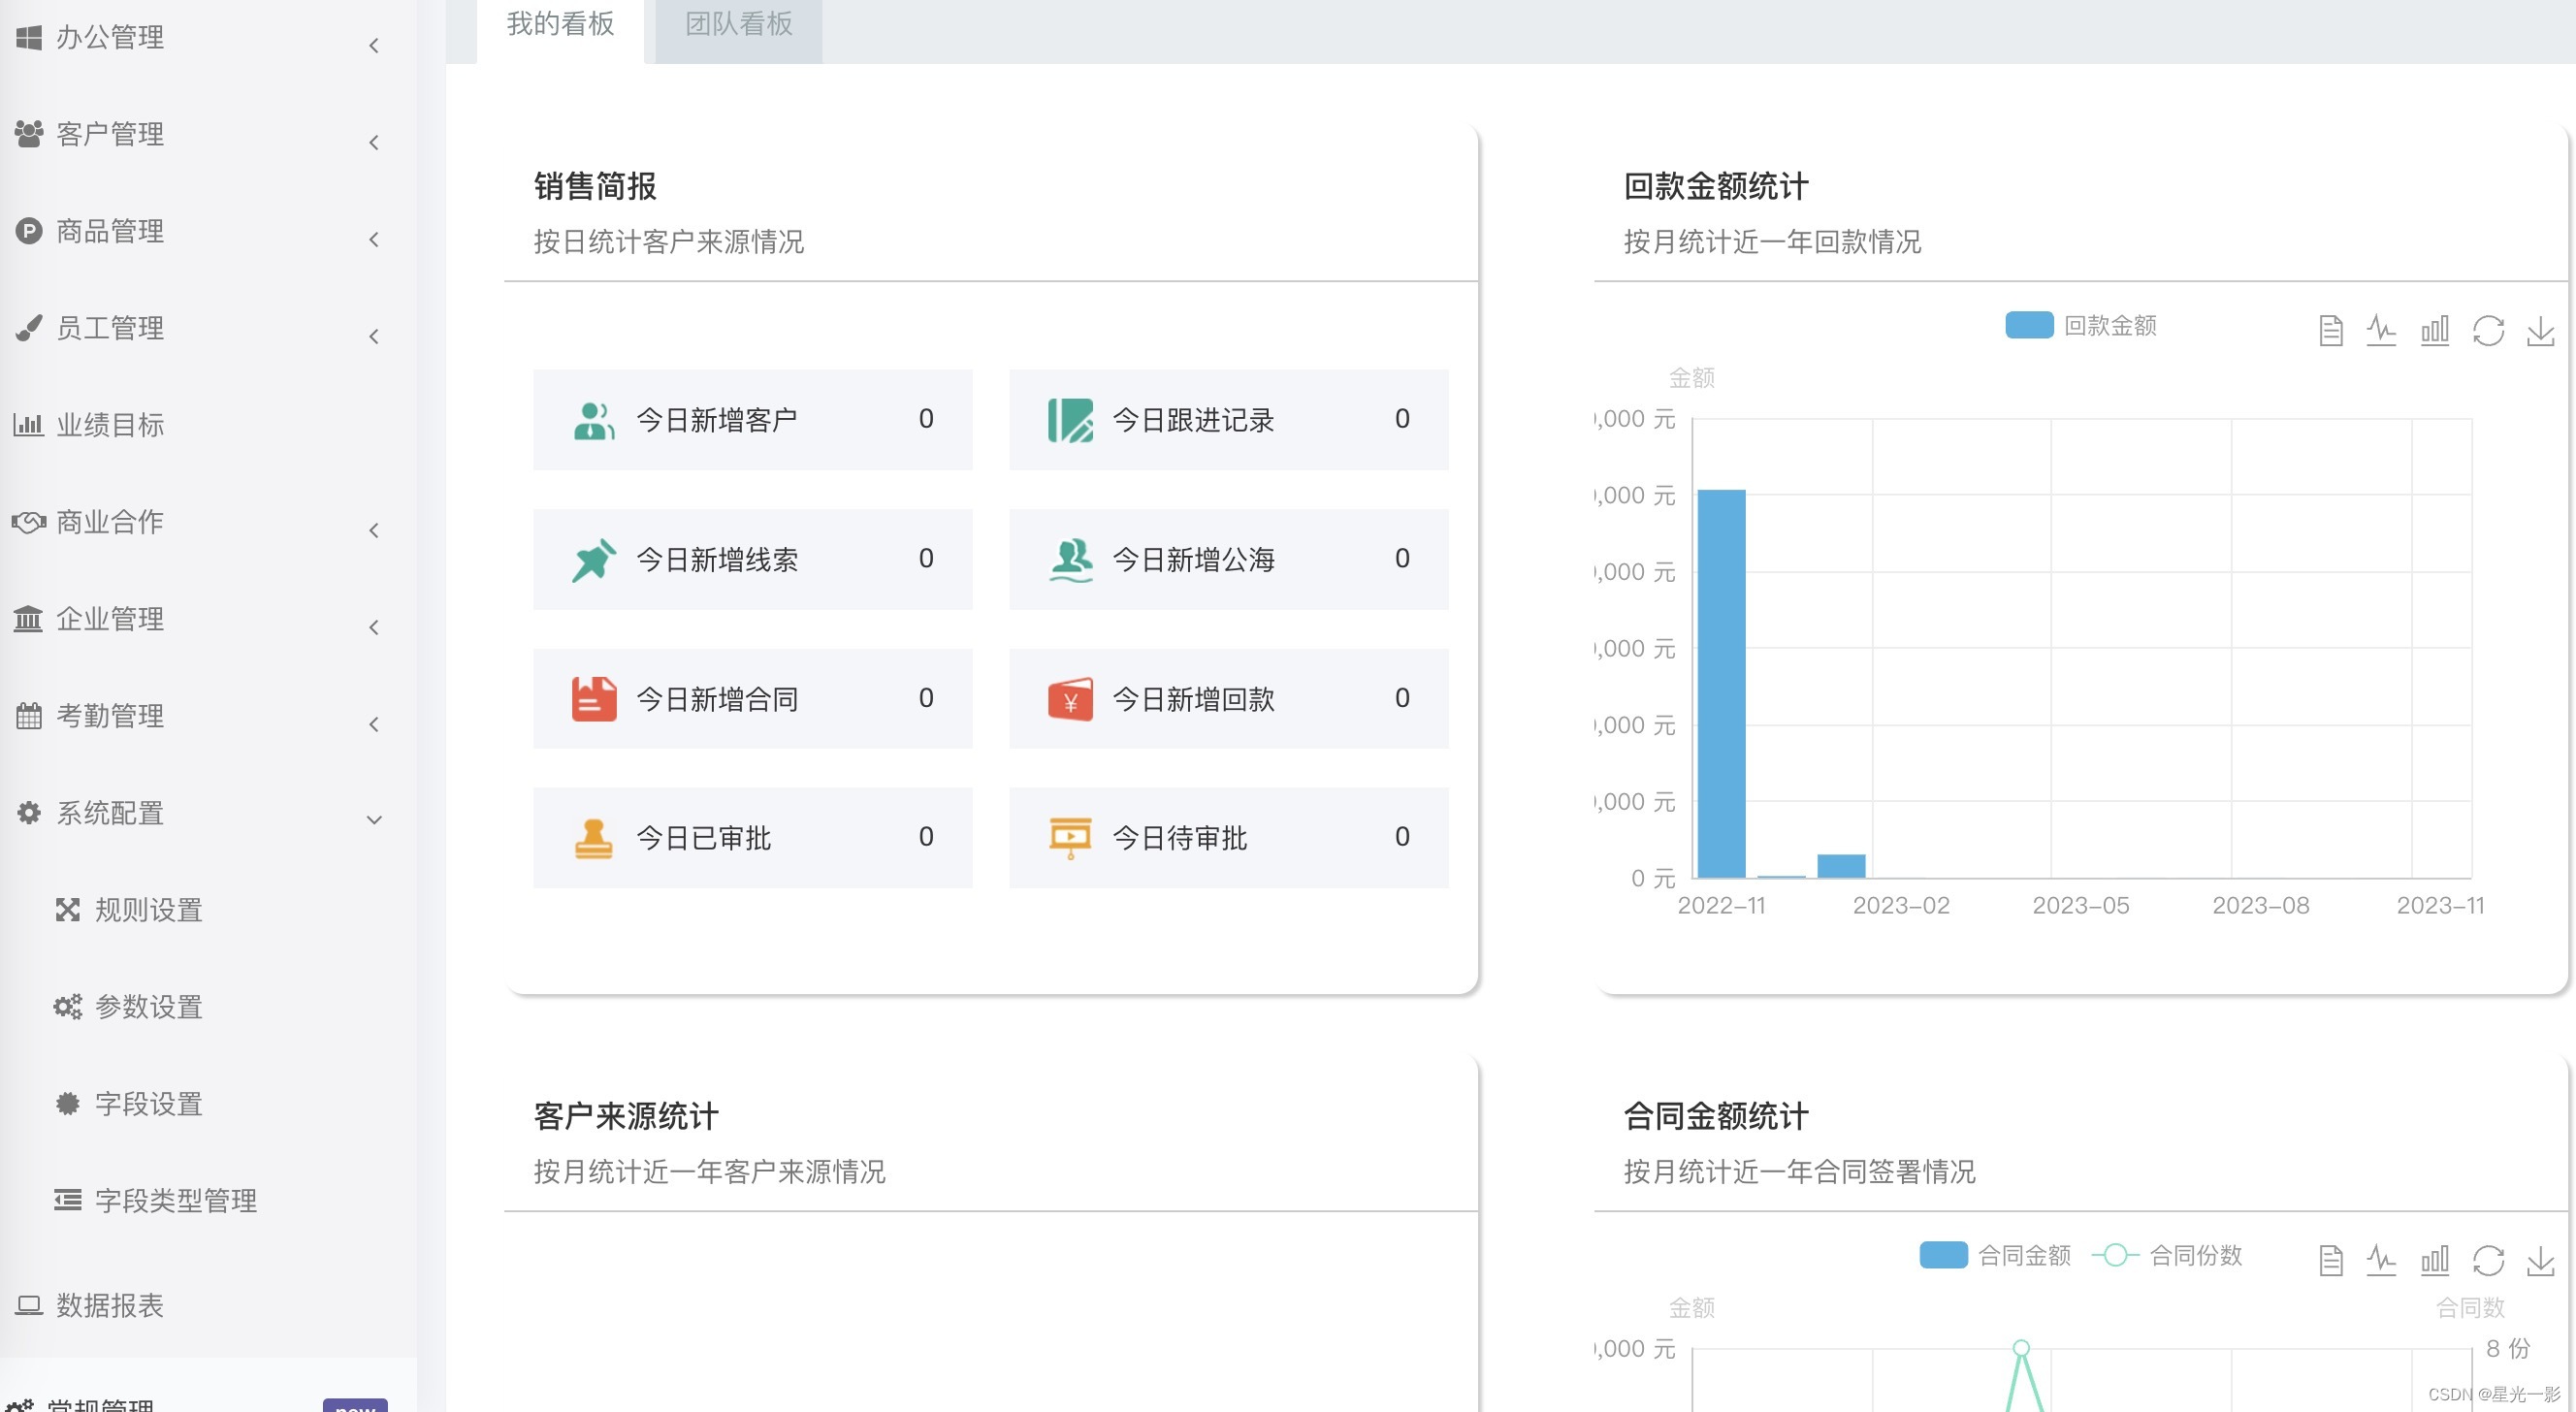Screen dimensions: 2576x1412
Task: Open the 数据报表 sidebar item
Action: [110, 1305]
